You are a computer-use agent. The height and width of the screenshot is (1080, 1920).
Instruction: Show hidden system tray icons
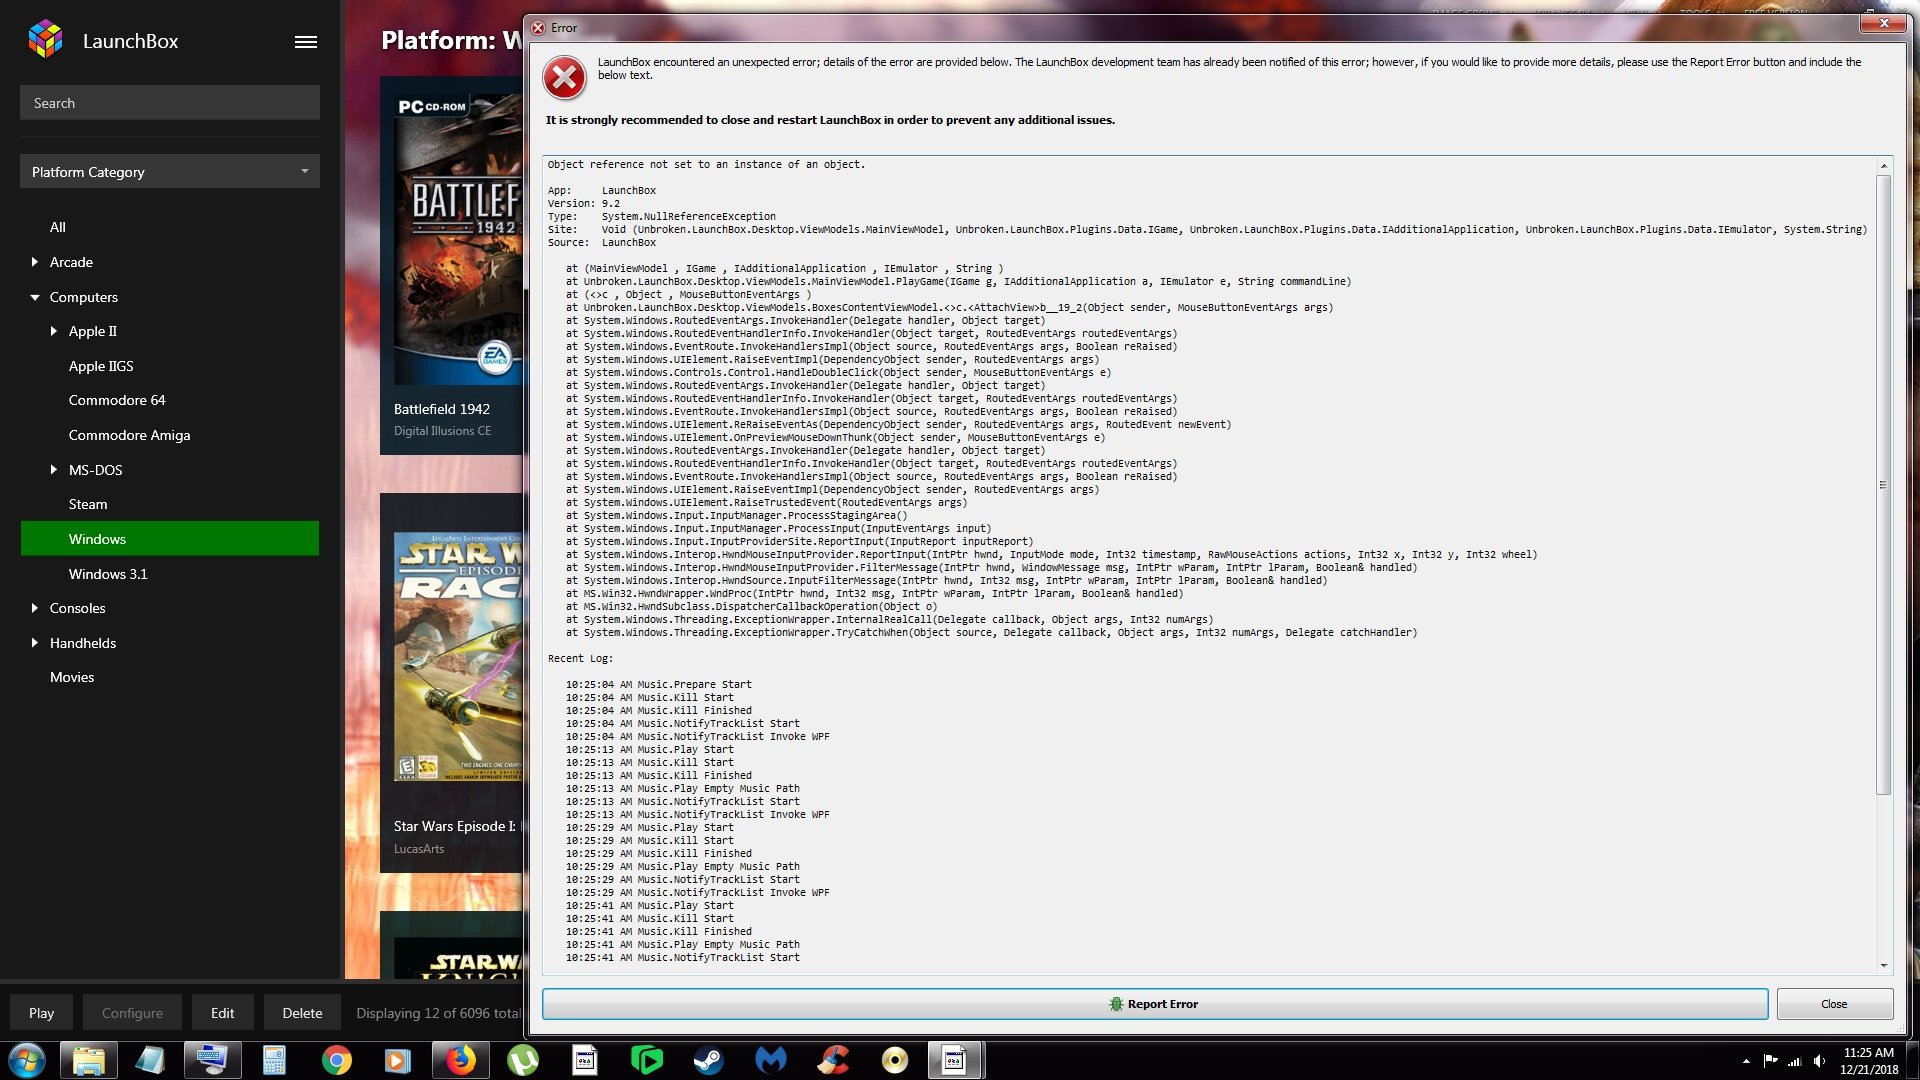point(1746,1061)
